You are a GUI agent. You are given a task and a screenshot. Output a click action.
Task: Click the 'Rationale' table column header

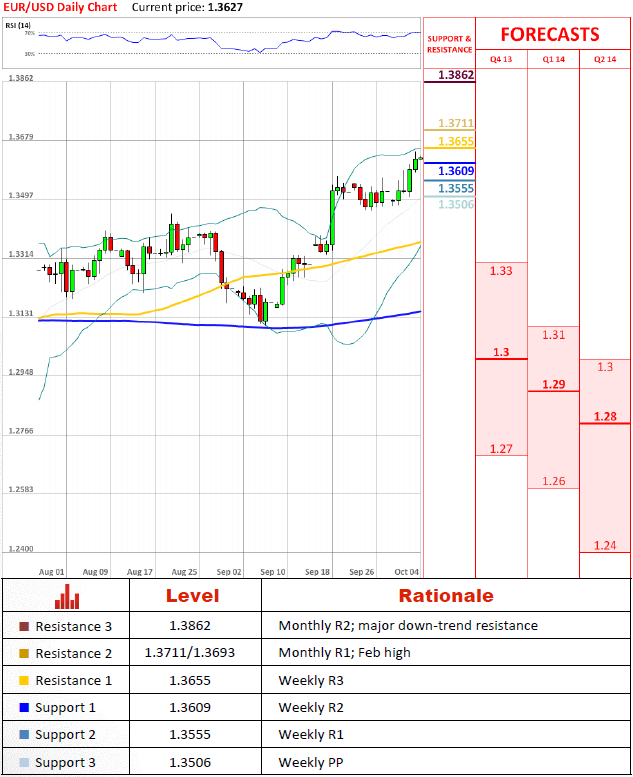pyautogui.click(x=446, y=596)
